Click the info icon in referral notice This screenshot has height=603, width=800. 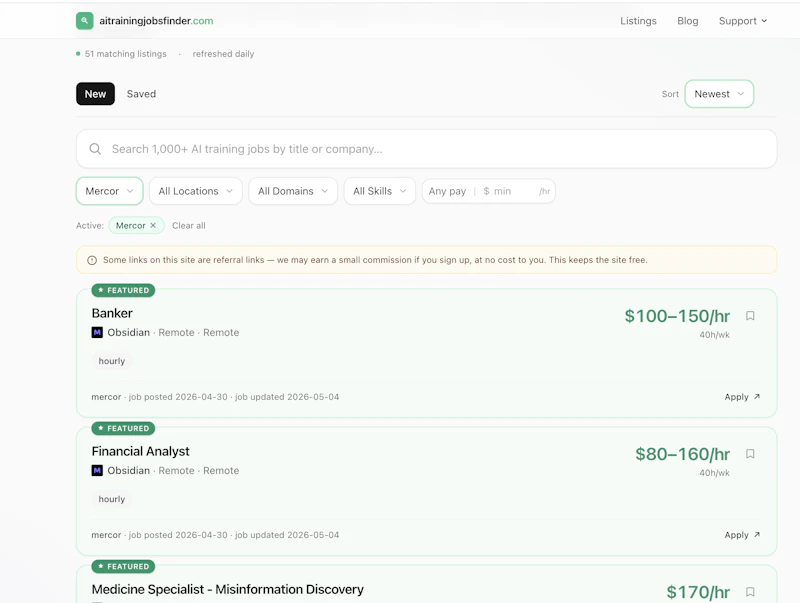click(92, 260)
